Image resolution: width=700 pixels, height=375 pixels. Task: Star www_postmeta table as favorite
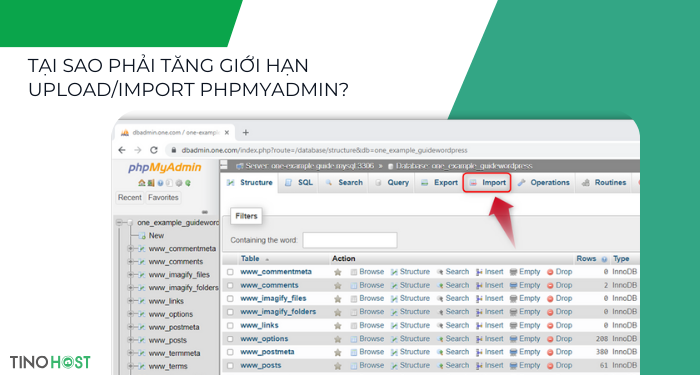click(338, 352)
